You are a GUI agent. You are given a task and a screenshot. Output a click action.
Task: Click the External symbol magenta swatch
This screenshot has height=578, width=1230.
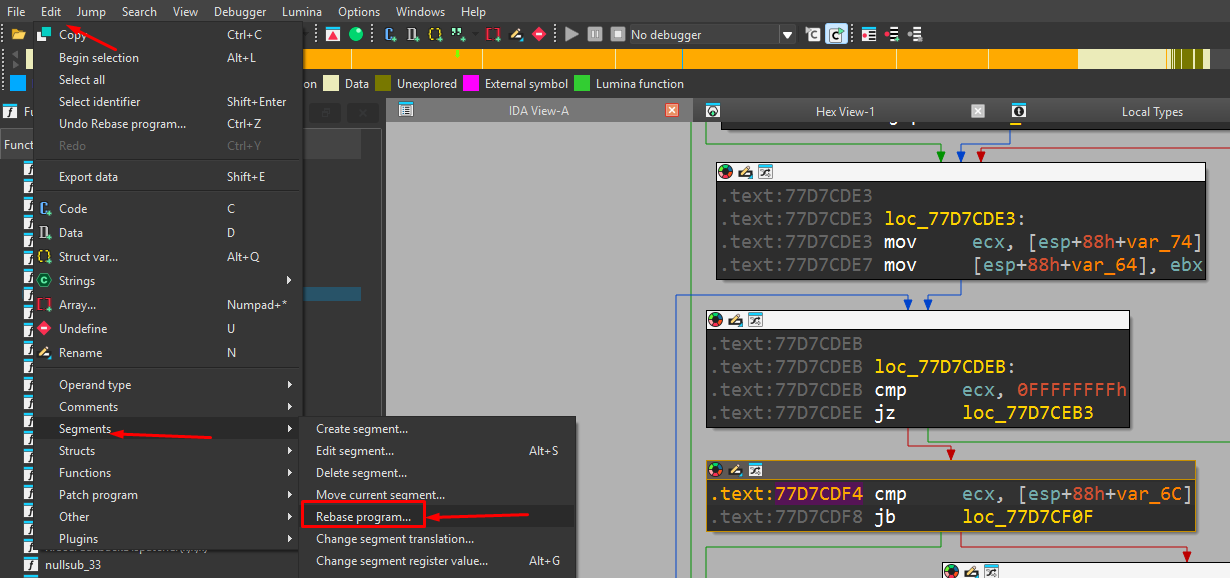[471, 84]
